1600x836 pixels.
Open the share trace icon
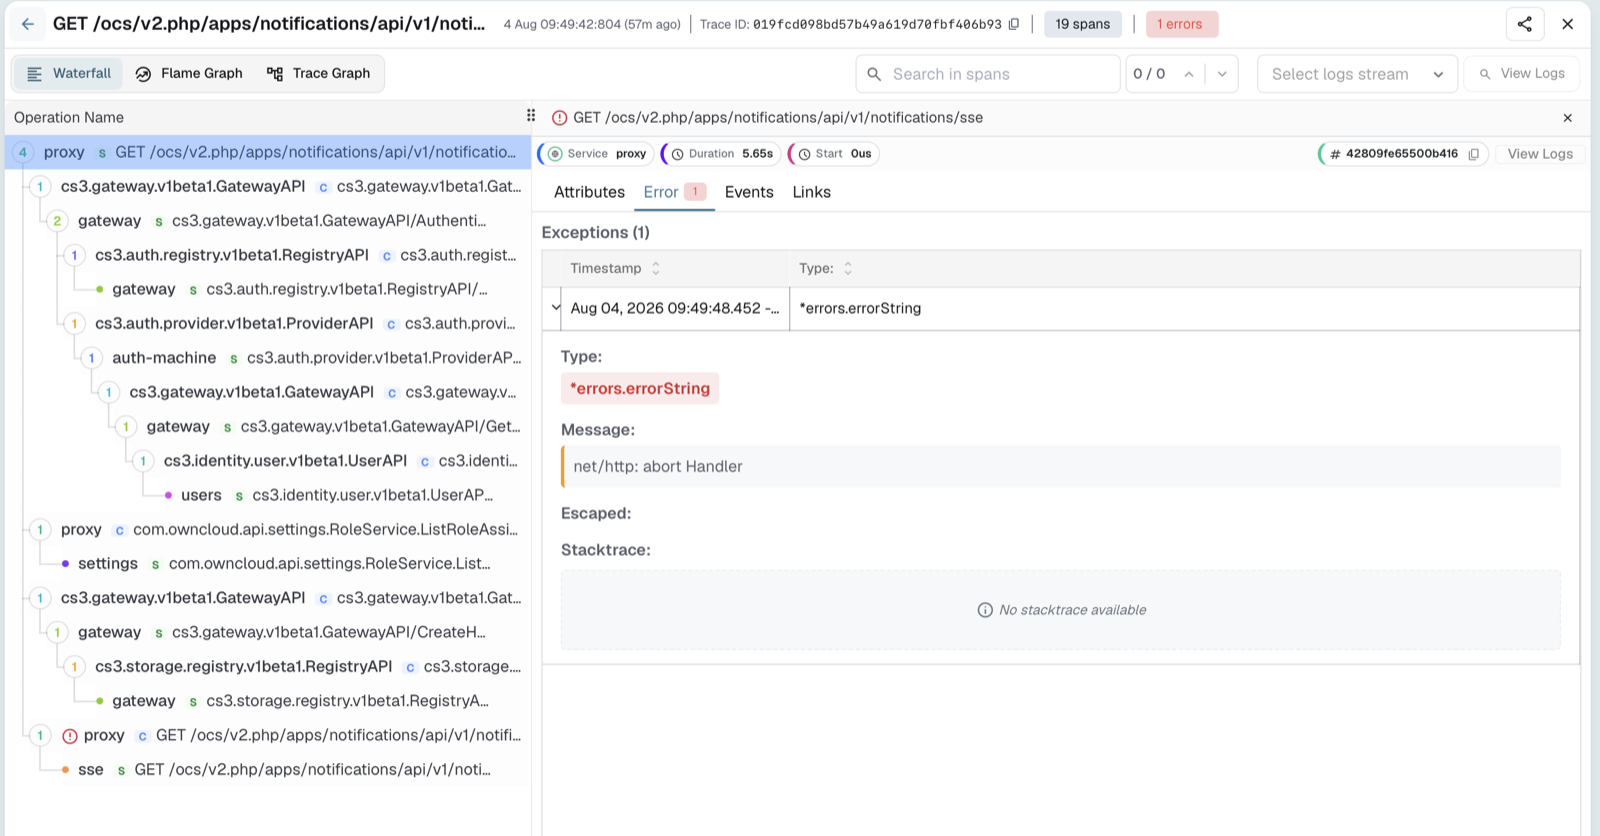pyautogui.click(x=1524, y=24)
